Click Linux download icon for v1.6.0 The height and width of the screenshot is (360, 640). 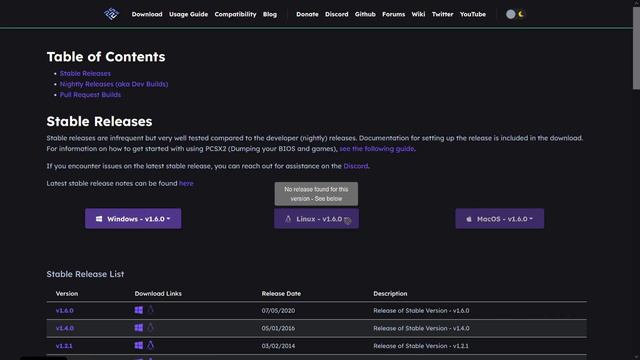(151, 310)
